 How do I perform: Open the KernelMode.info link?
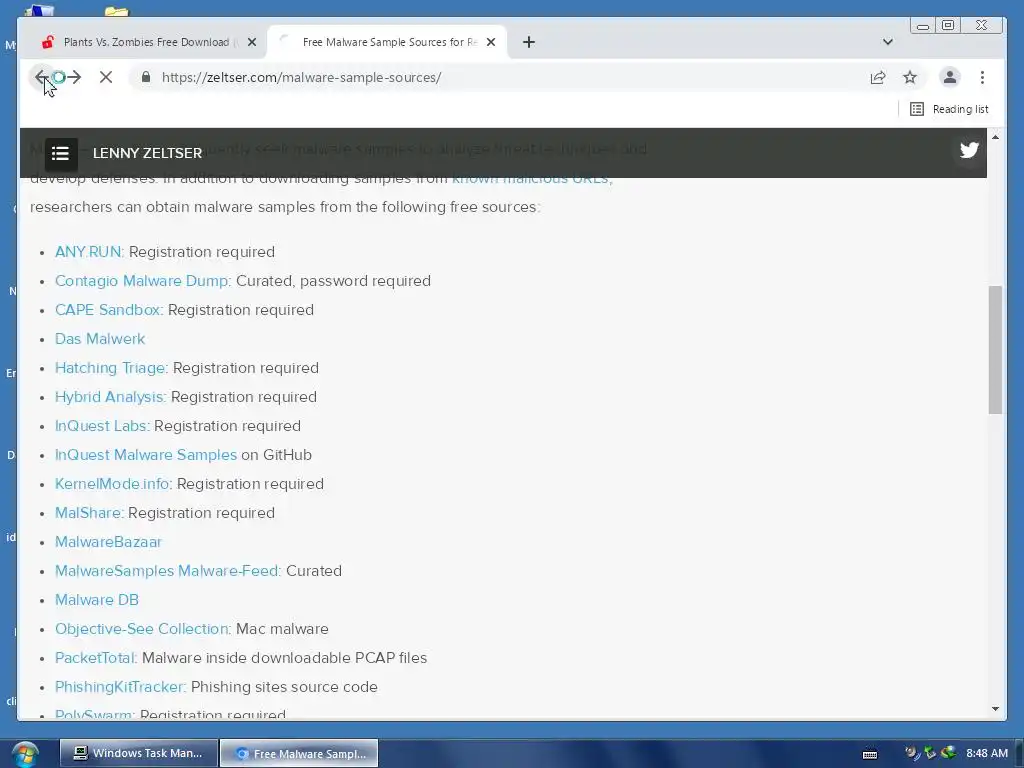coord(112,484)
